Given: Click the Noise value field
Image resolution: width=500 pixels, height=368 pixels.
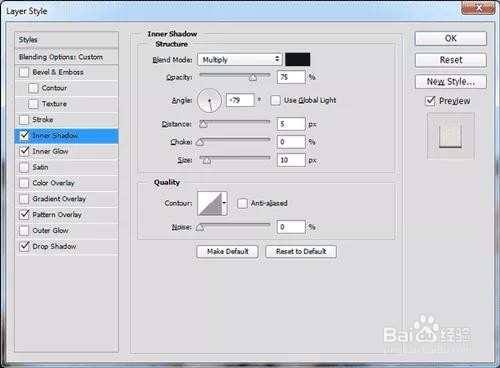Looking at the screenshot, I should coord(291,227).
